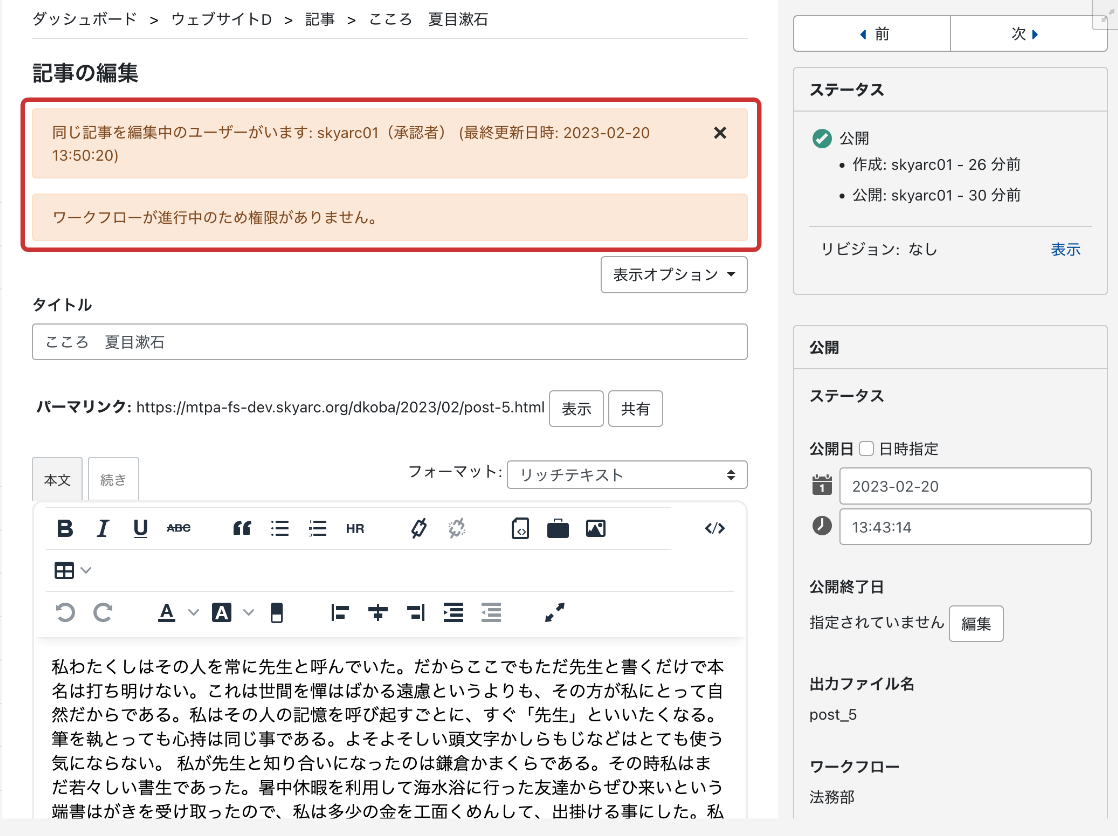Toggle fullscreen editor mode
The image size is (1118, 836).
tap(554, 613)
